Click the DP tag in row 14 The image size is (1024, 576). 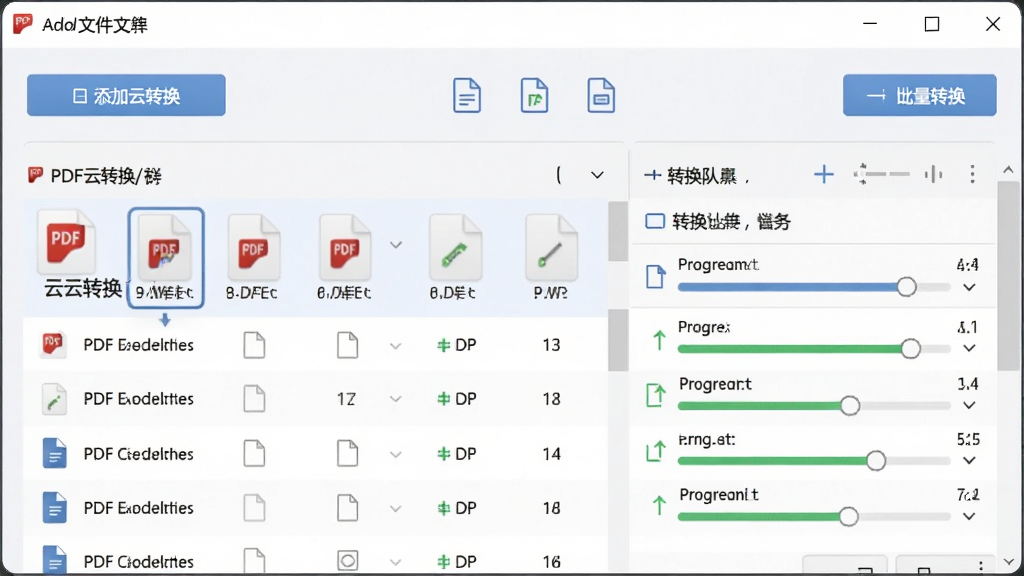[x=456, y=454]
